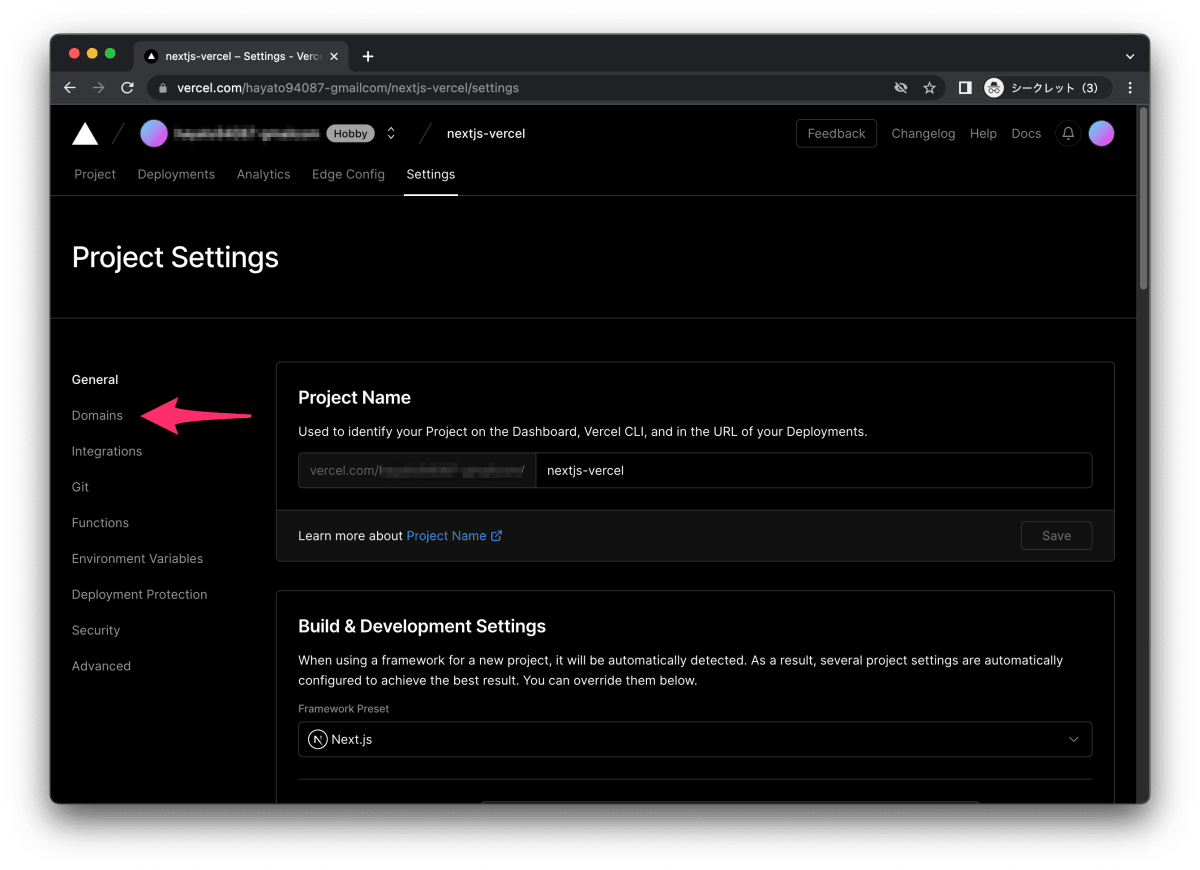
Task: Open the Framework Preset dropdown showing Next.js
Action: (695, 740)
